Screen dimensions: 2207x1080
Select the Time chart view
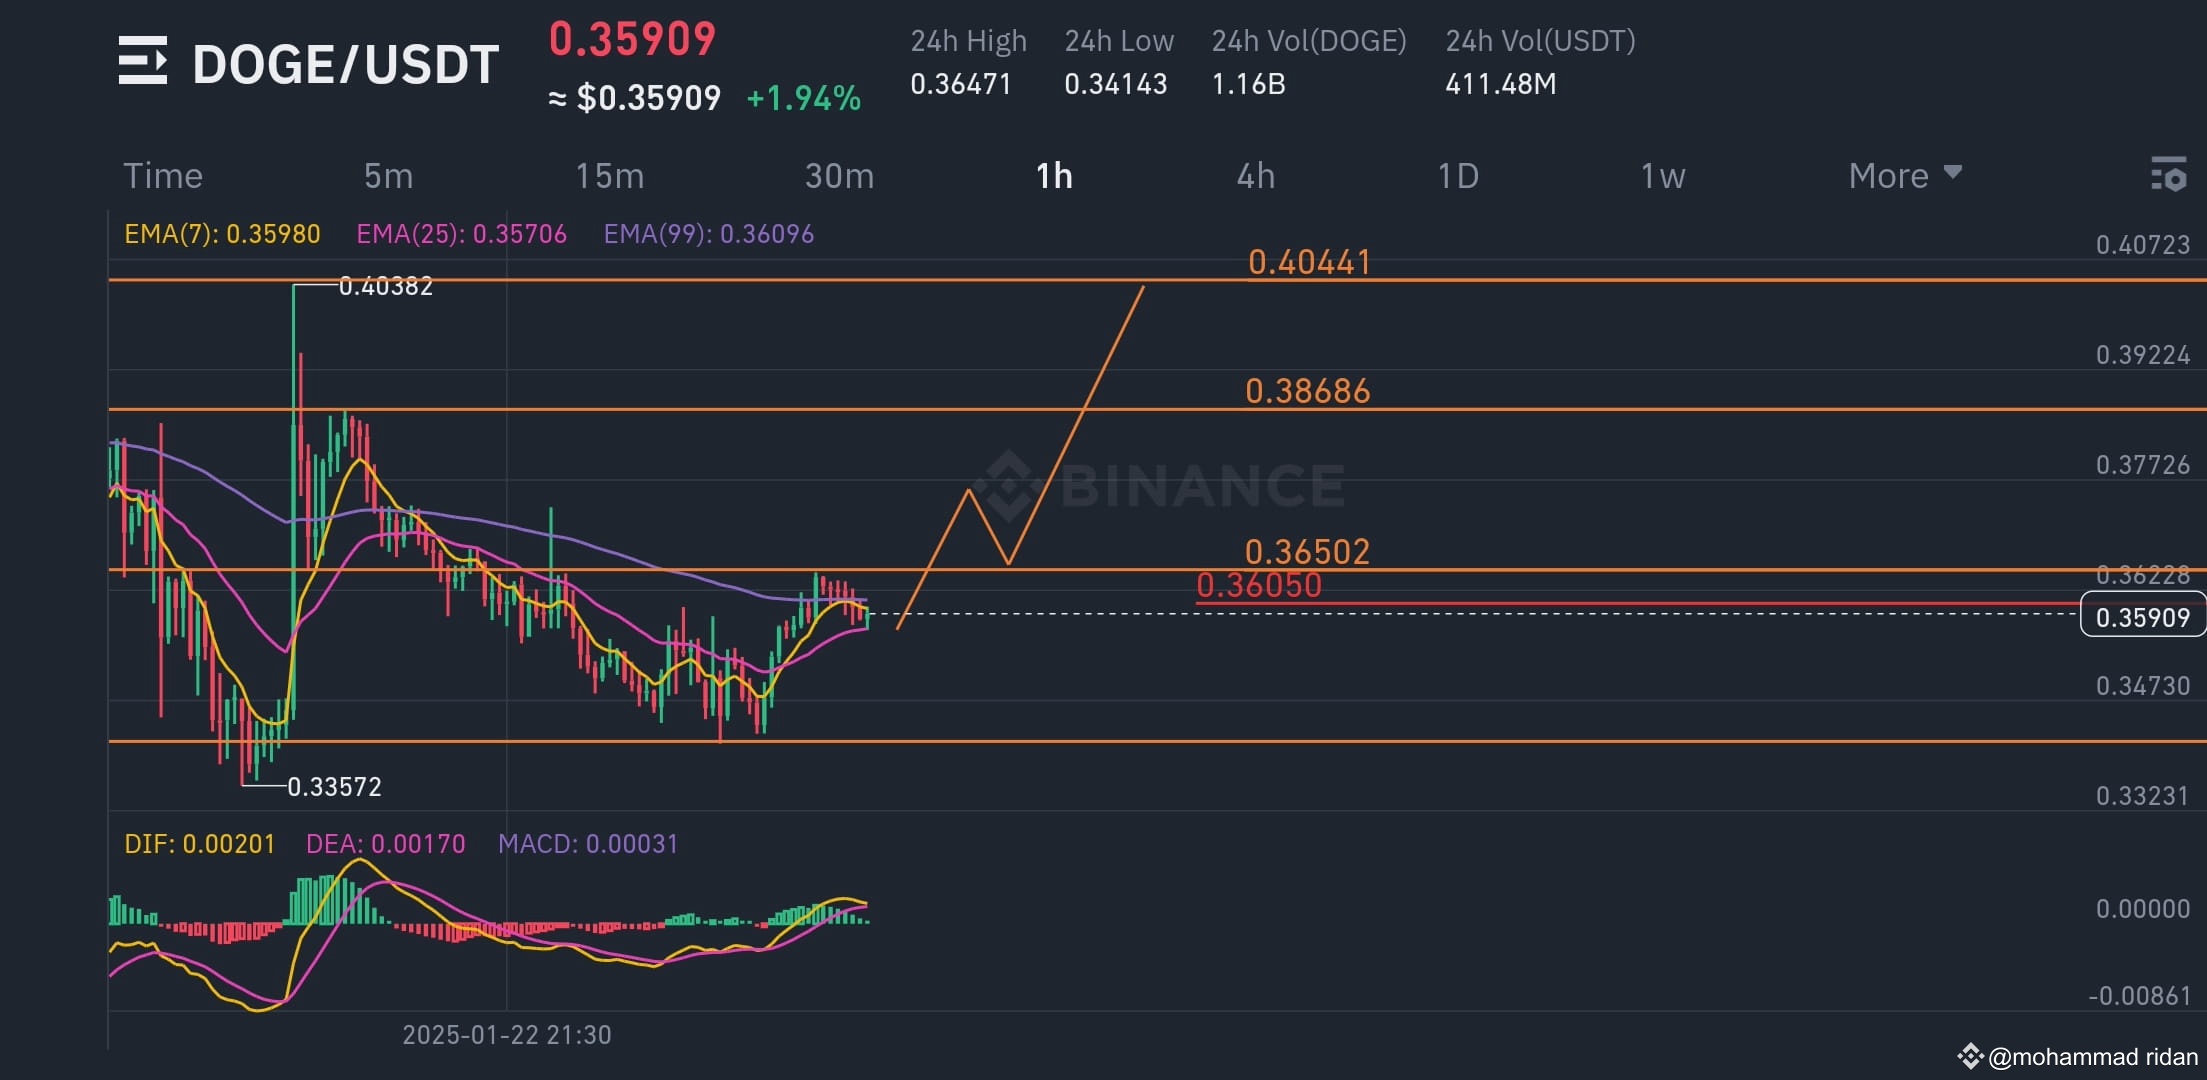pyautogui.click(x=162, y=175)
